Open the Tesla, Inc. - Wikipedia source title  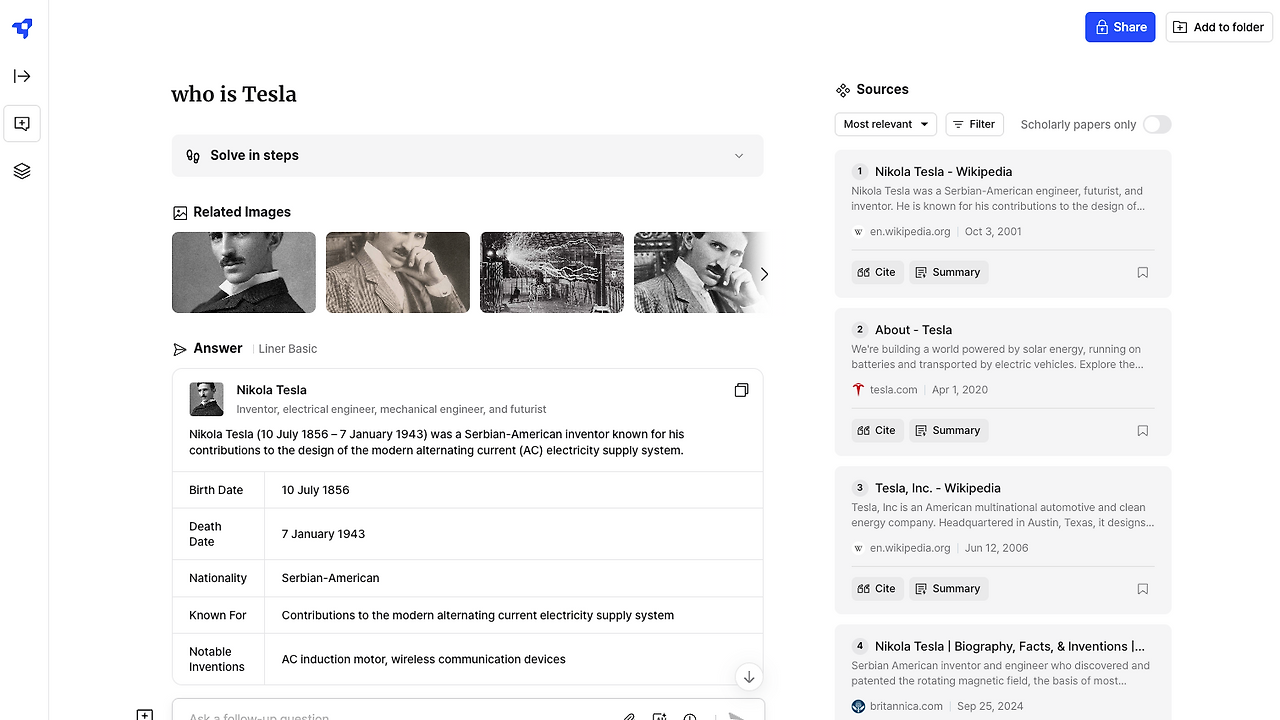tap(937, 488)
